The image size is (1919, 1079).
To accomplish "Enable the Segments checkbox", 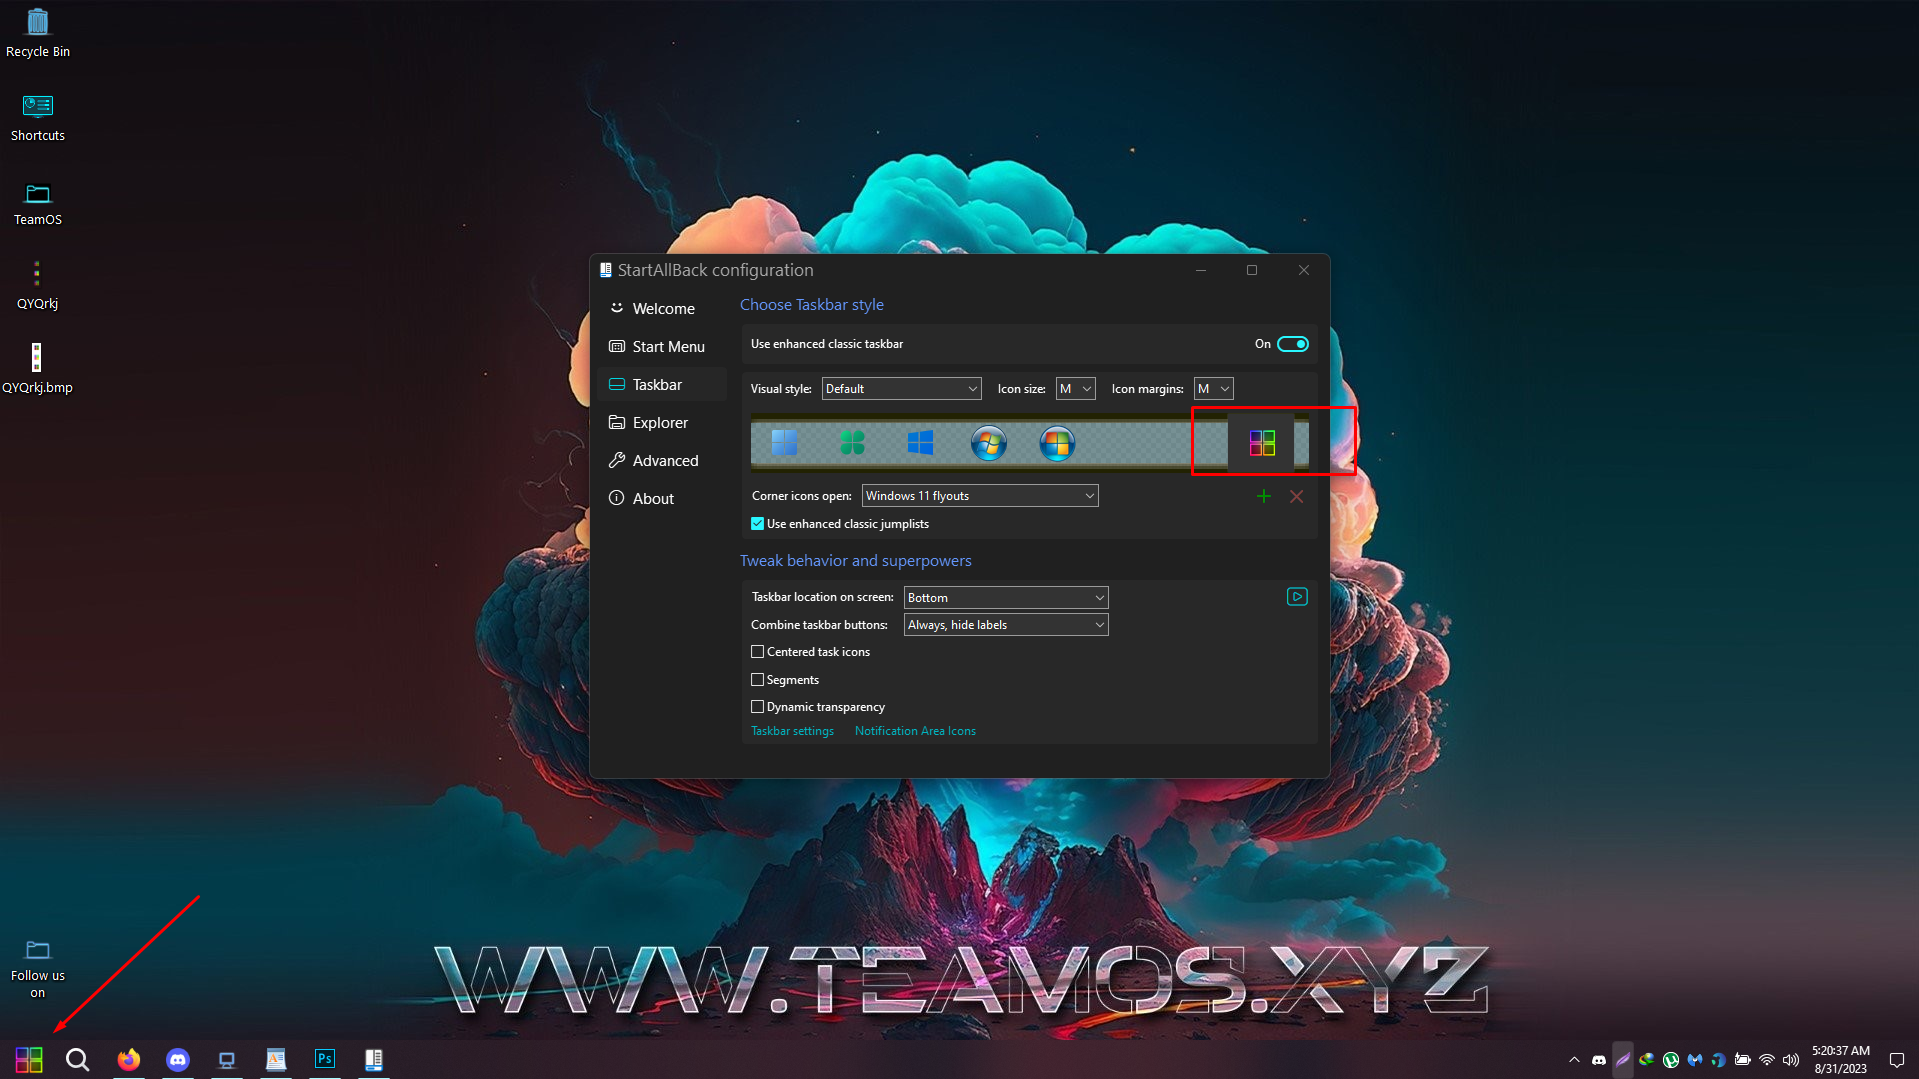I will click(757, 680).
